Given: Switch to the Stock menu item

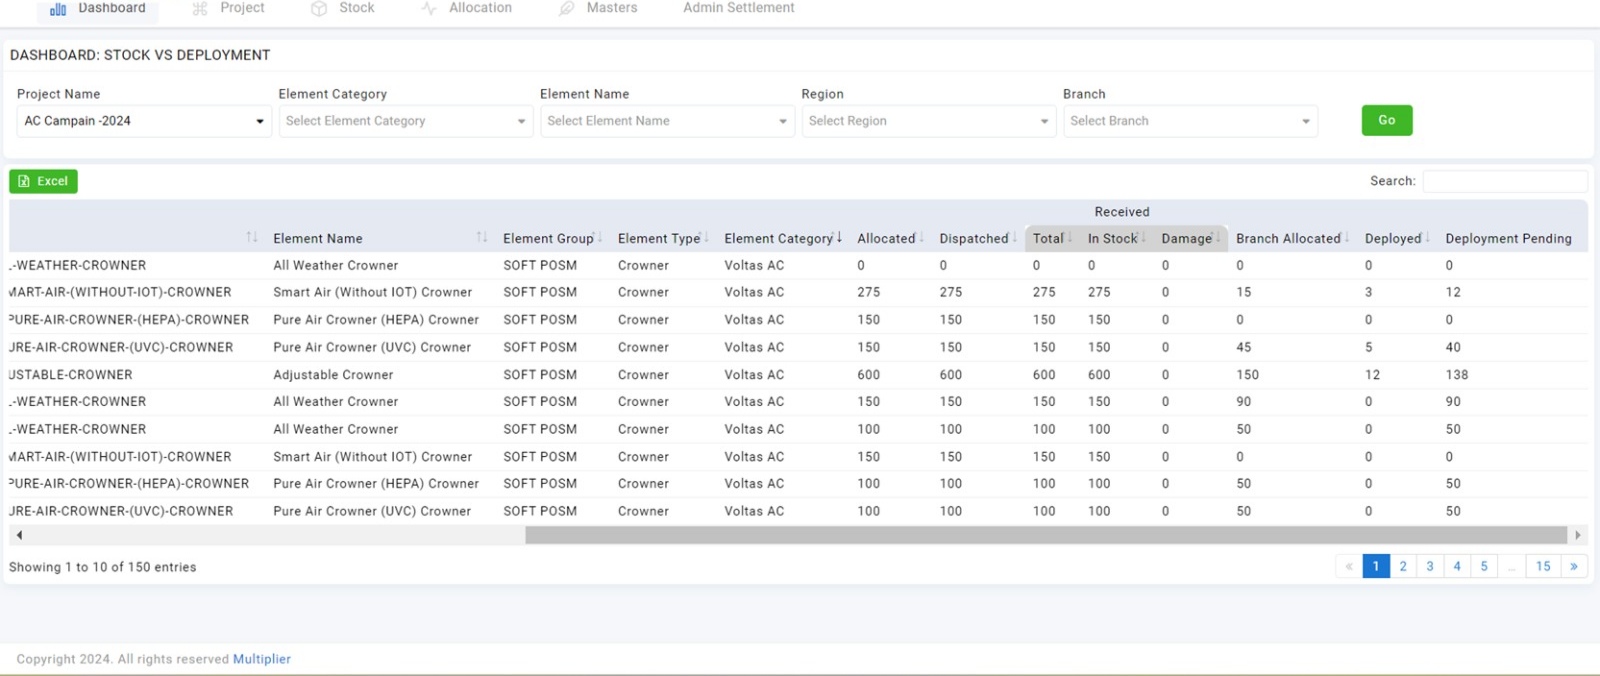Looking at the screenshot, I should pyautogui.click(x=356, y=8).
